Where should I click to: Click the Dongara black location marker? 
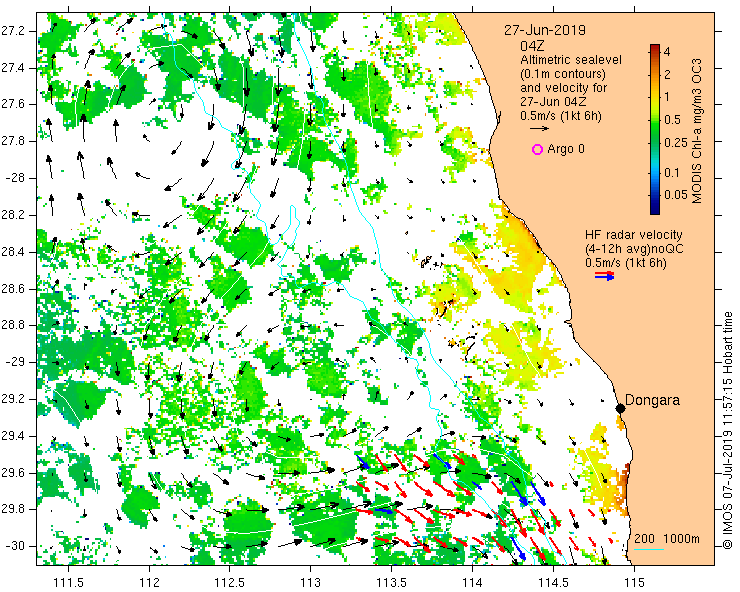point(621,408)
